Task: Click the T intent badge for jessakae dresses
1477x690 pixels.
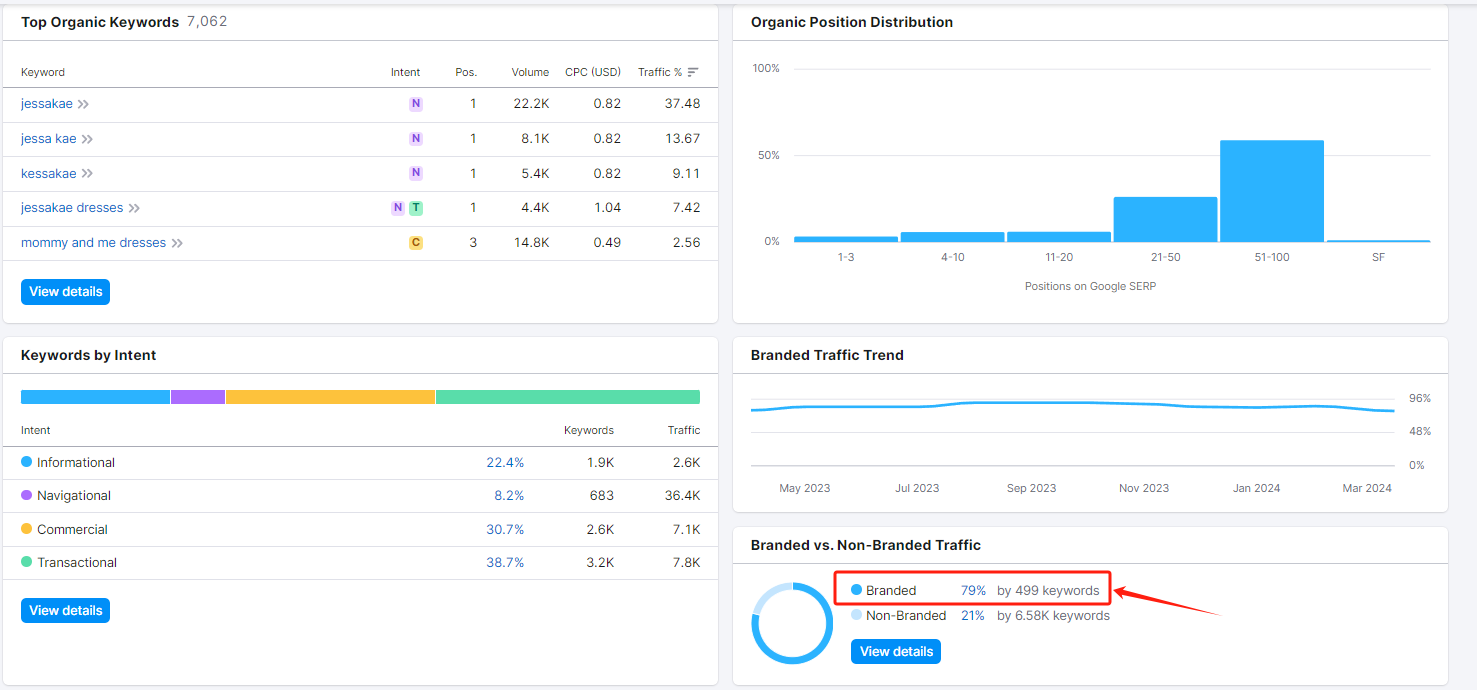Action: 416,208
